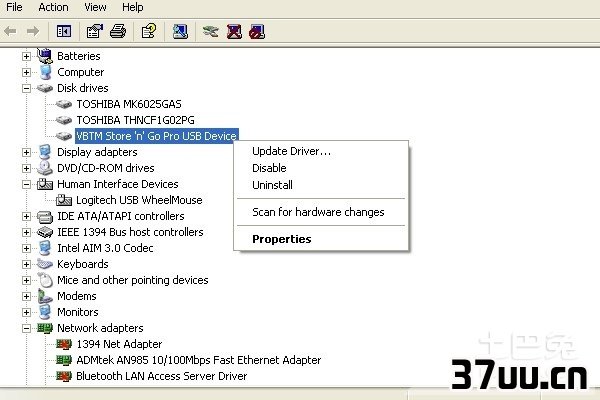600x400 pixels.
Task: Click the Computer category icon
Action: click(46, 72)
